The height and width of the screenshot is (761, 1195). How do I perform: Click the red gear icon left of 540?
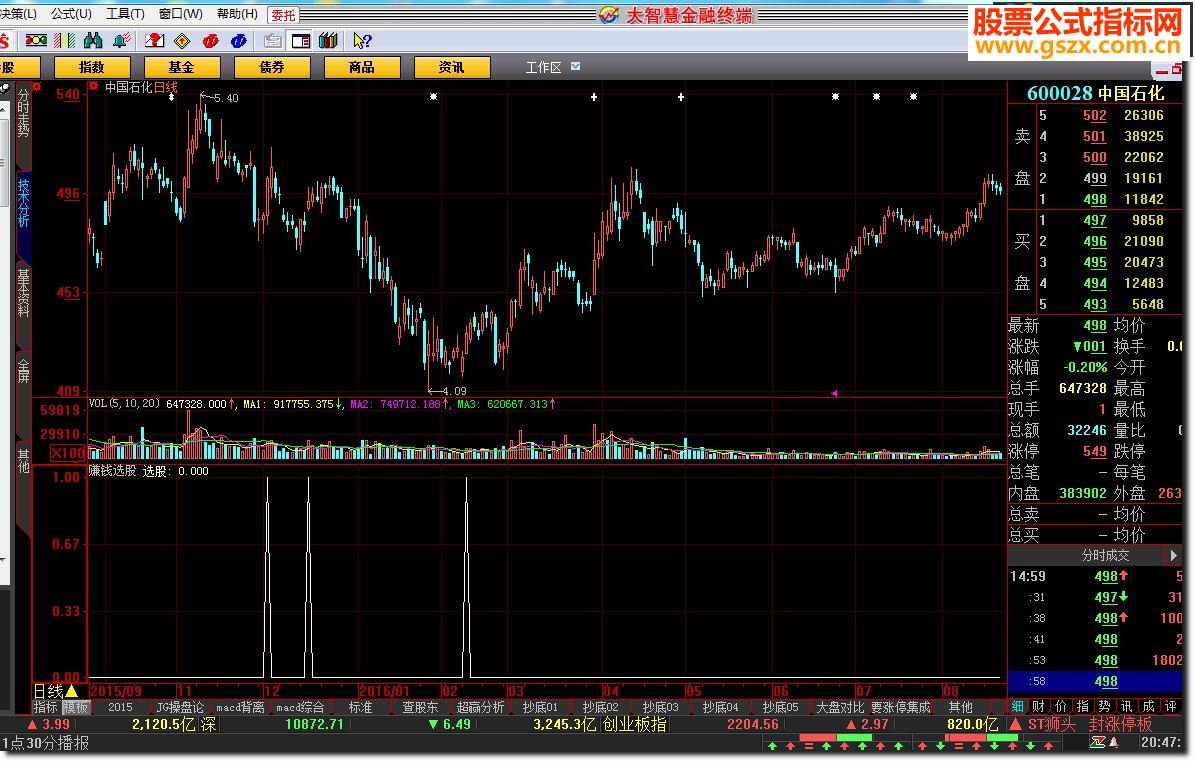pos(37,87)
